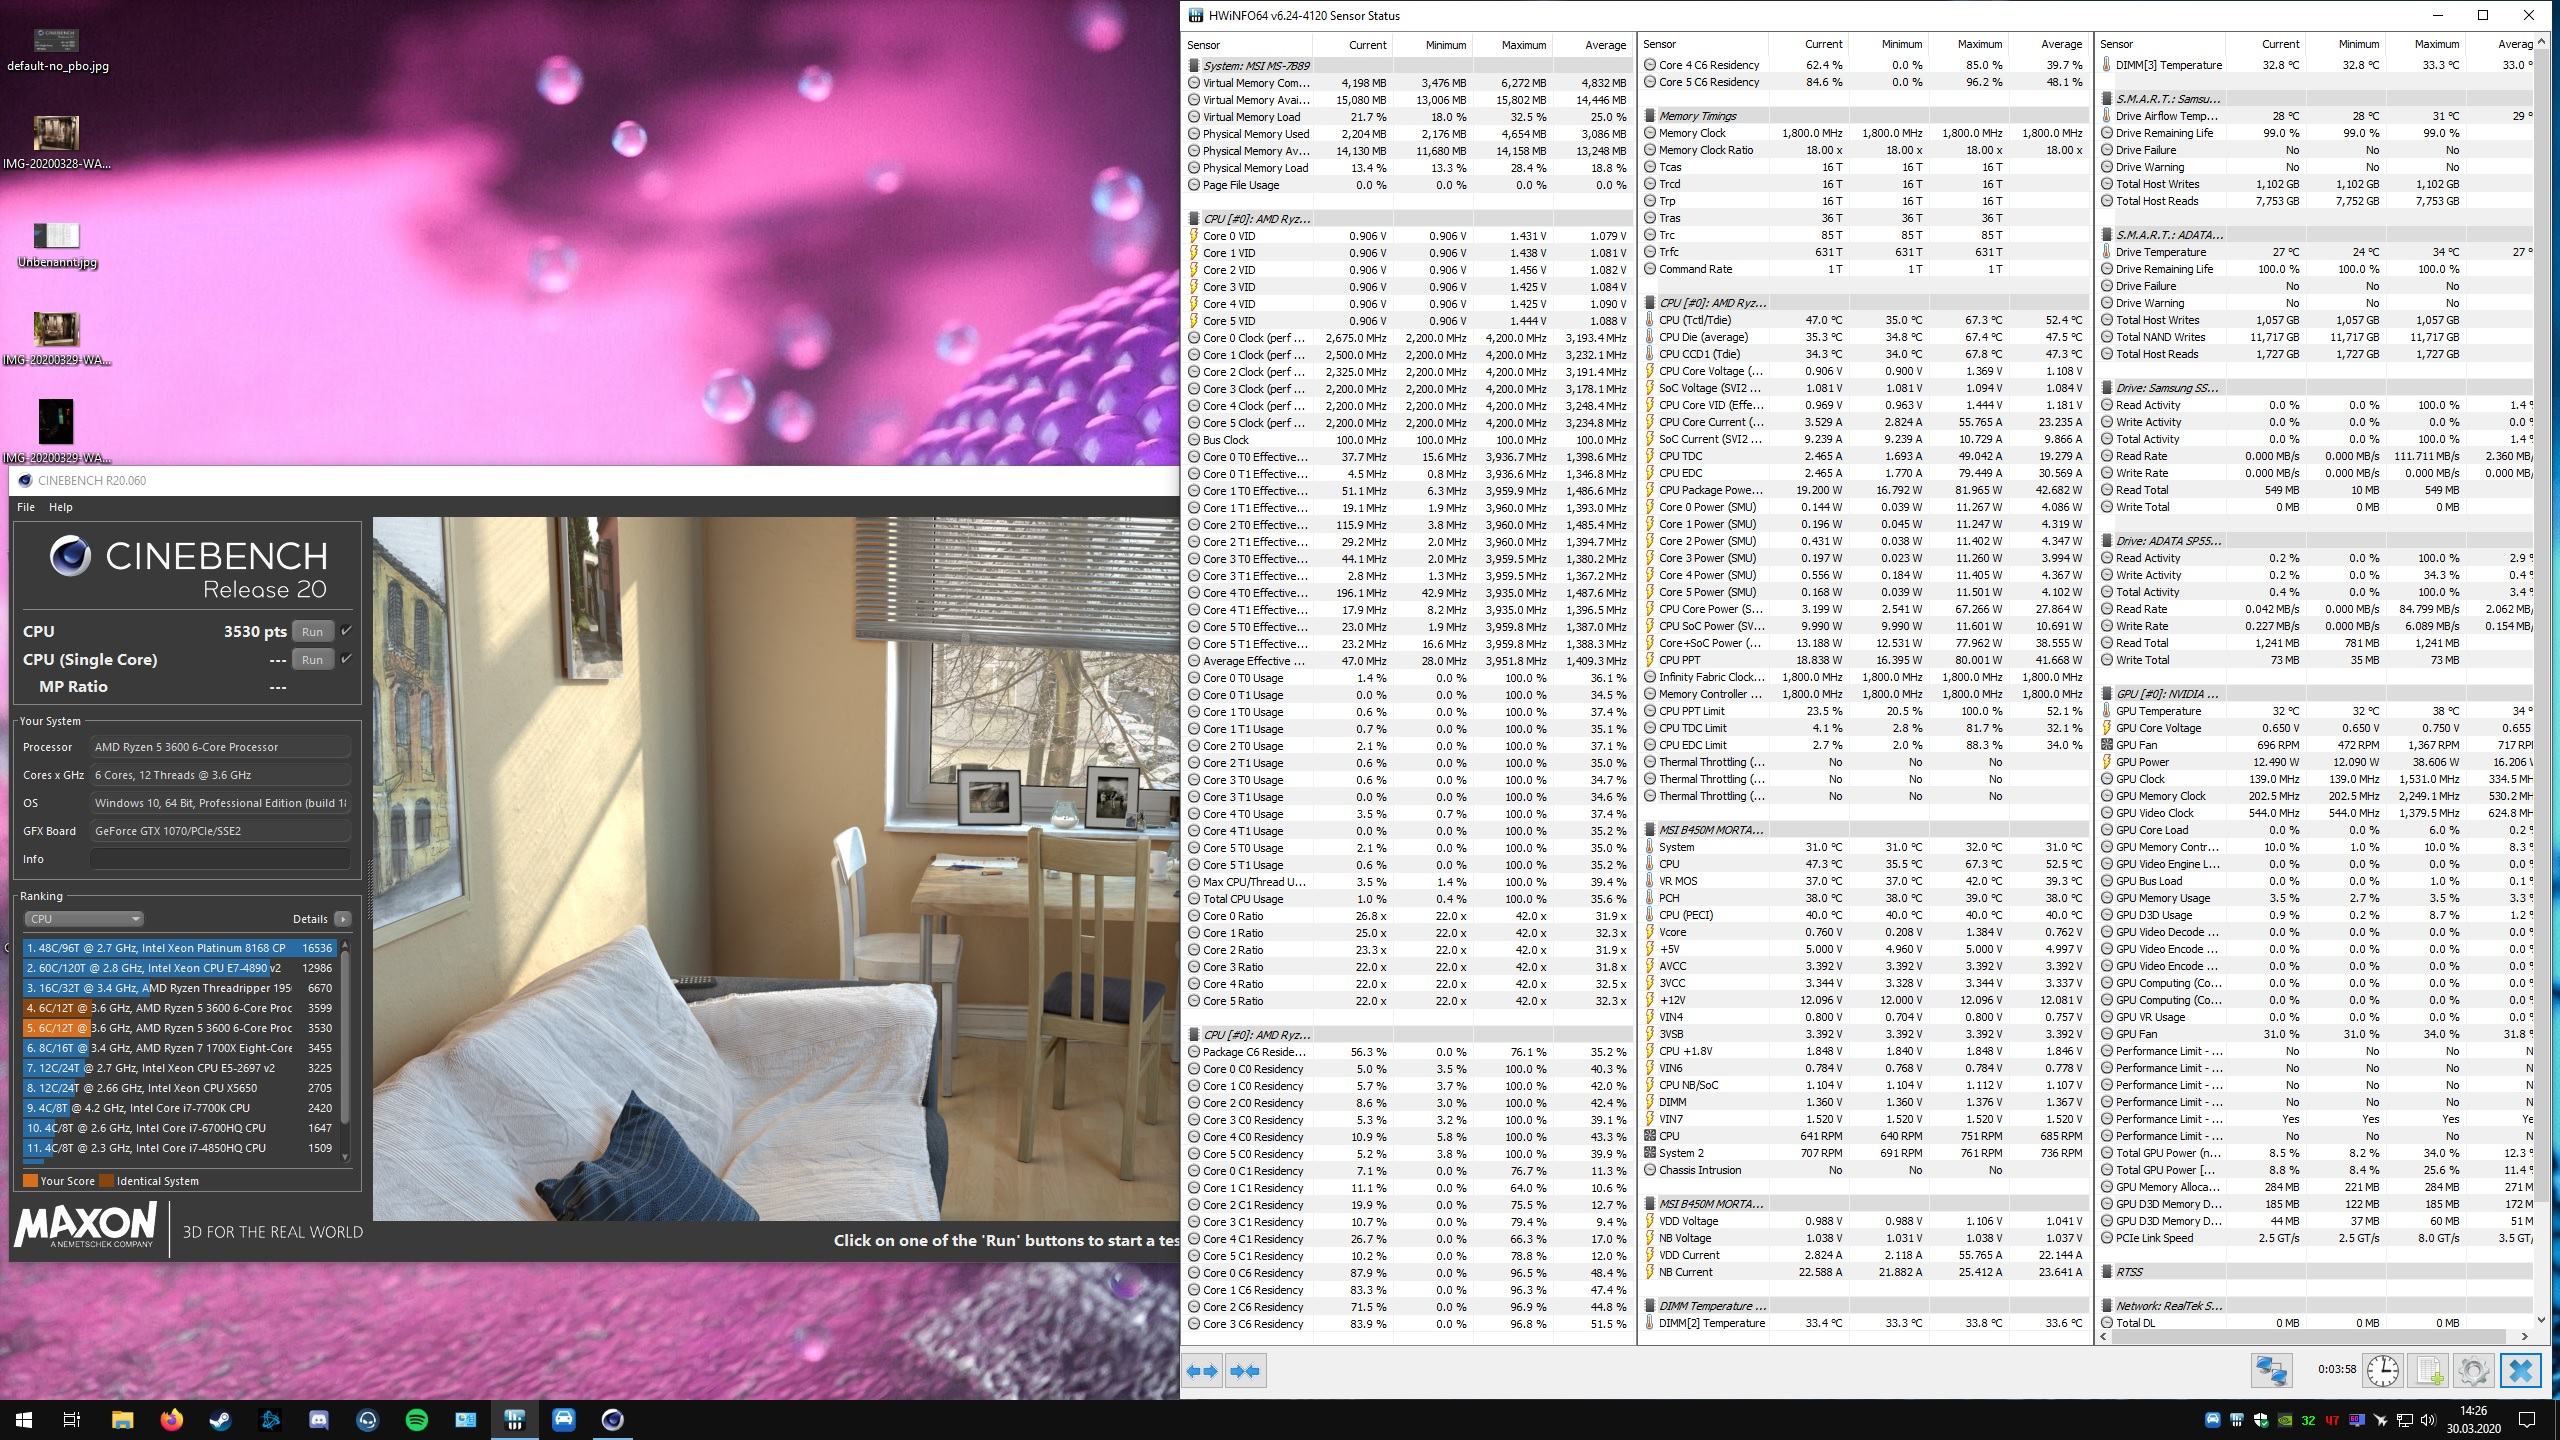The height and width of the screenshot is (1440, 2560).
Task: Select MSI B450M MORTA... group with System temperature
Action: click(x=1864, y=830)
